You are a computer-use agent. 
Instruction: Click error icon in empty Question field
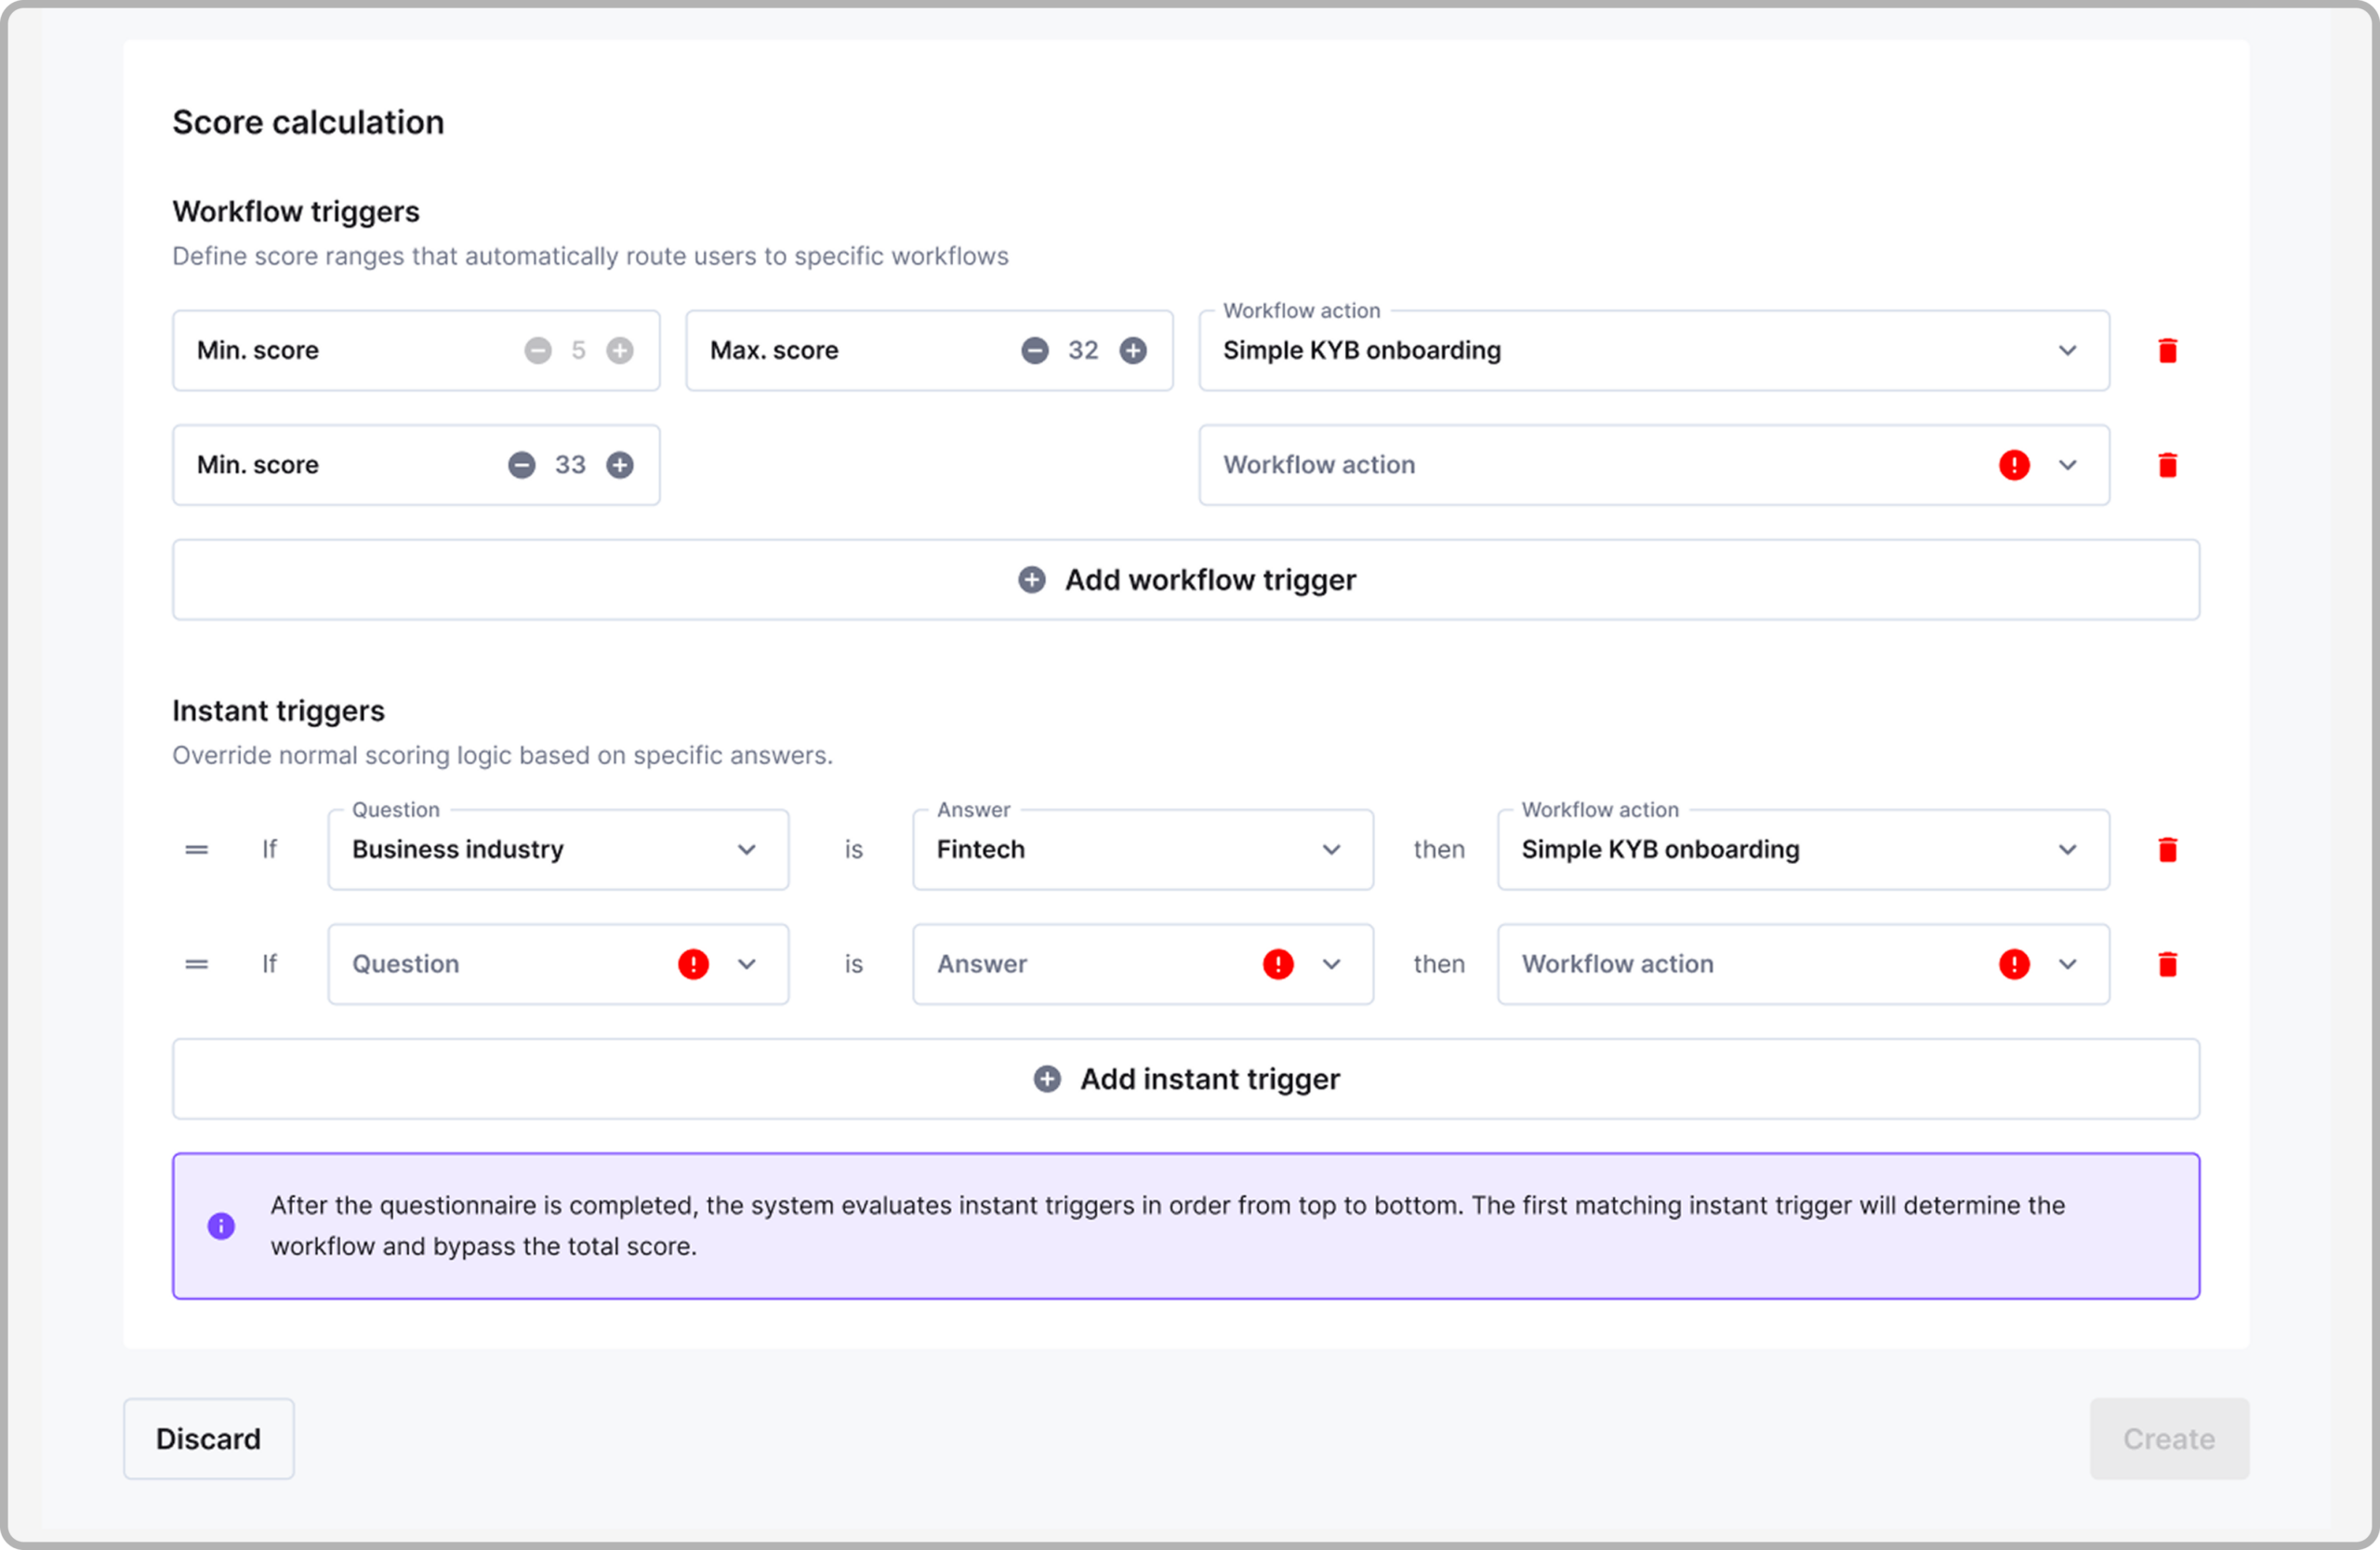[x=693, y=965]
